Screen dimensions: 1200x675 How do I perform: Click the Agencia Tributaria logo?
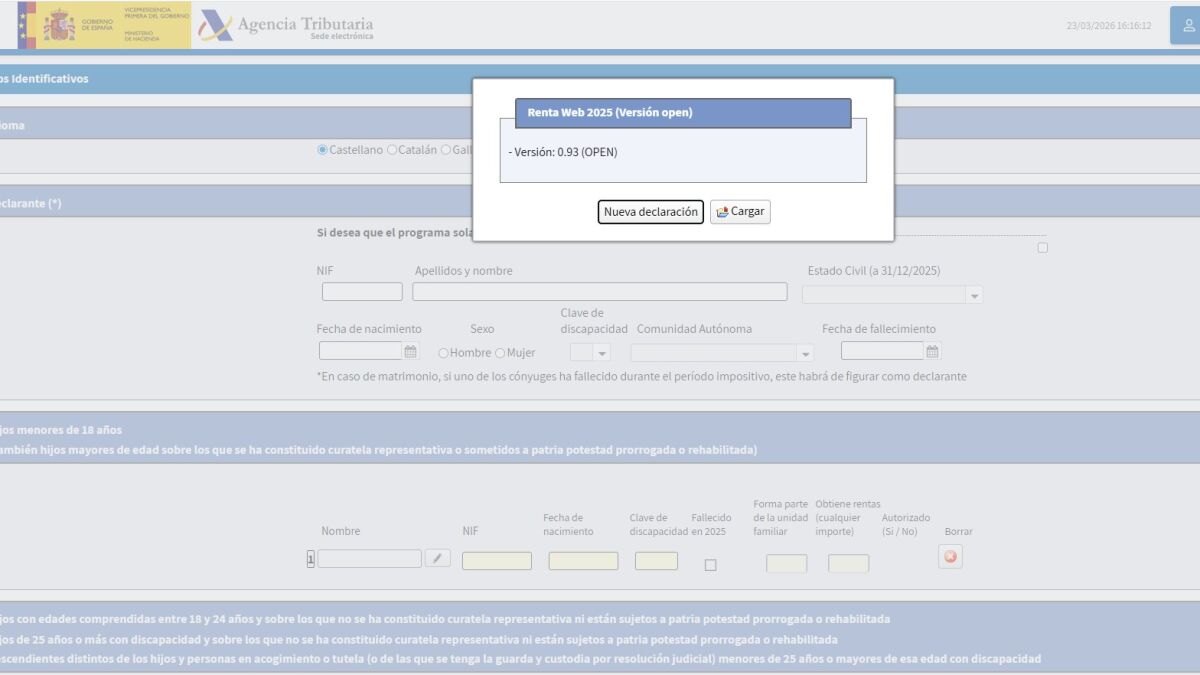pyautogui.click(x=286, y=26)
